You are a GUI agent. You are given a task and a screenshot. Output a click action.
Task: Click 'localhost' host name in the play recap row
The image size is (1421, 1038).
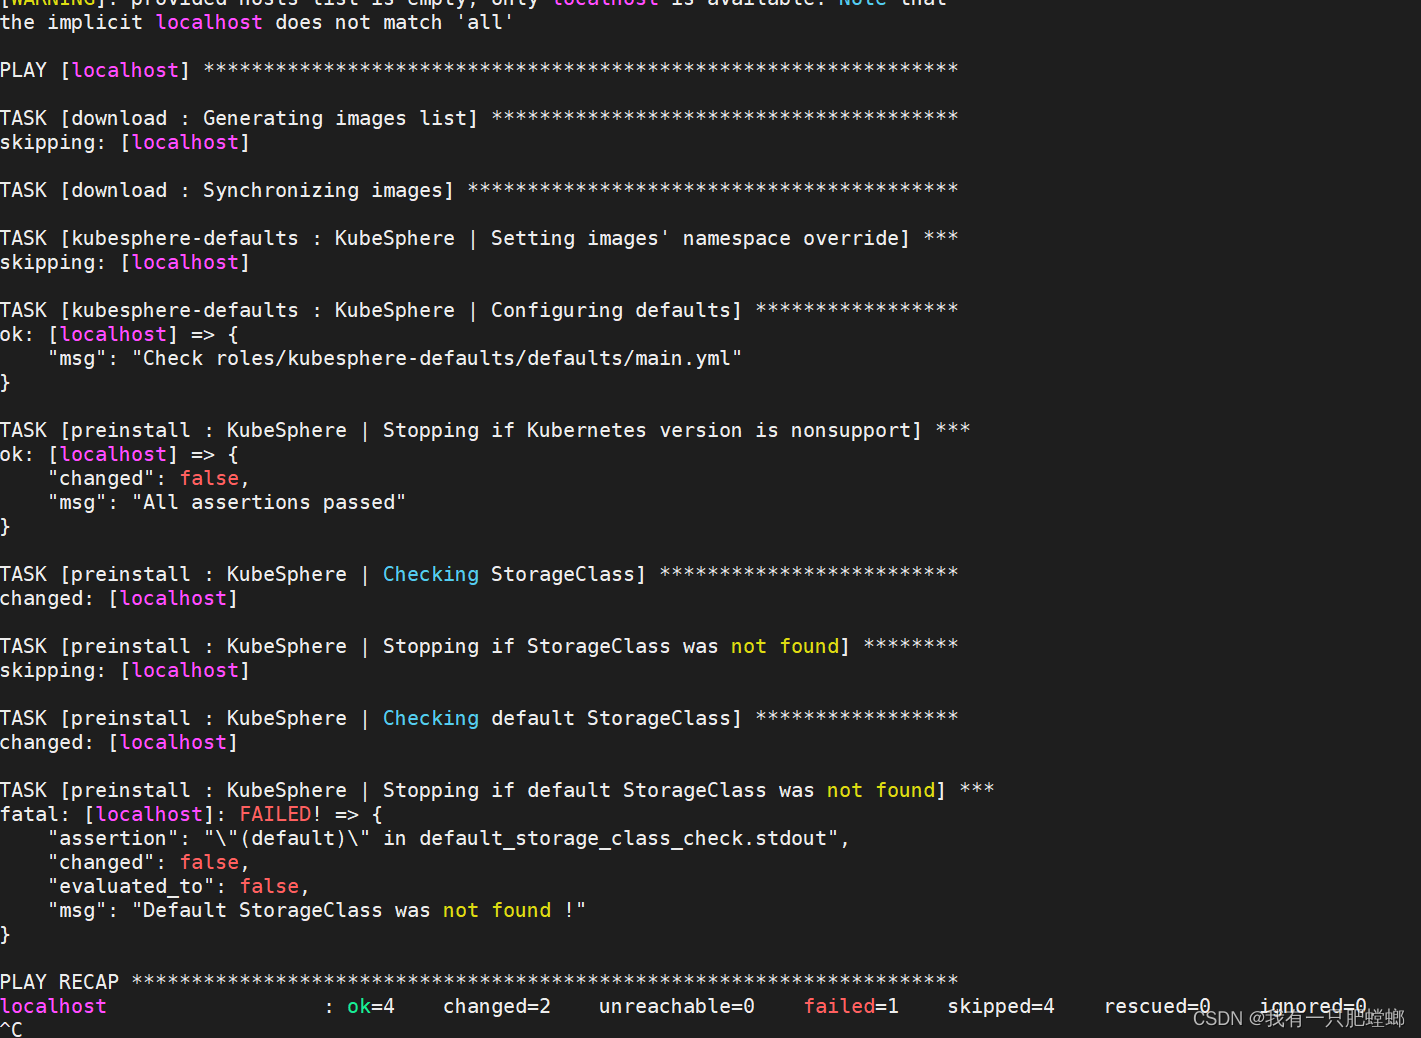[53, 1006]
